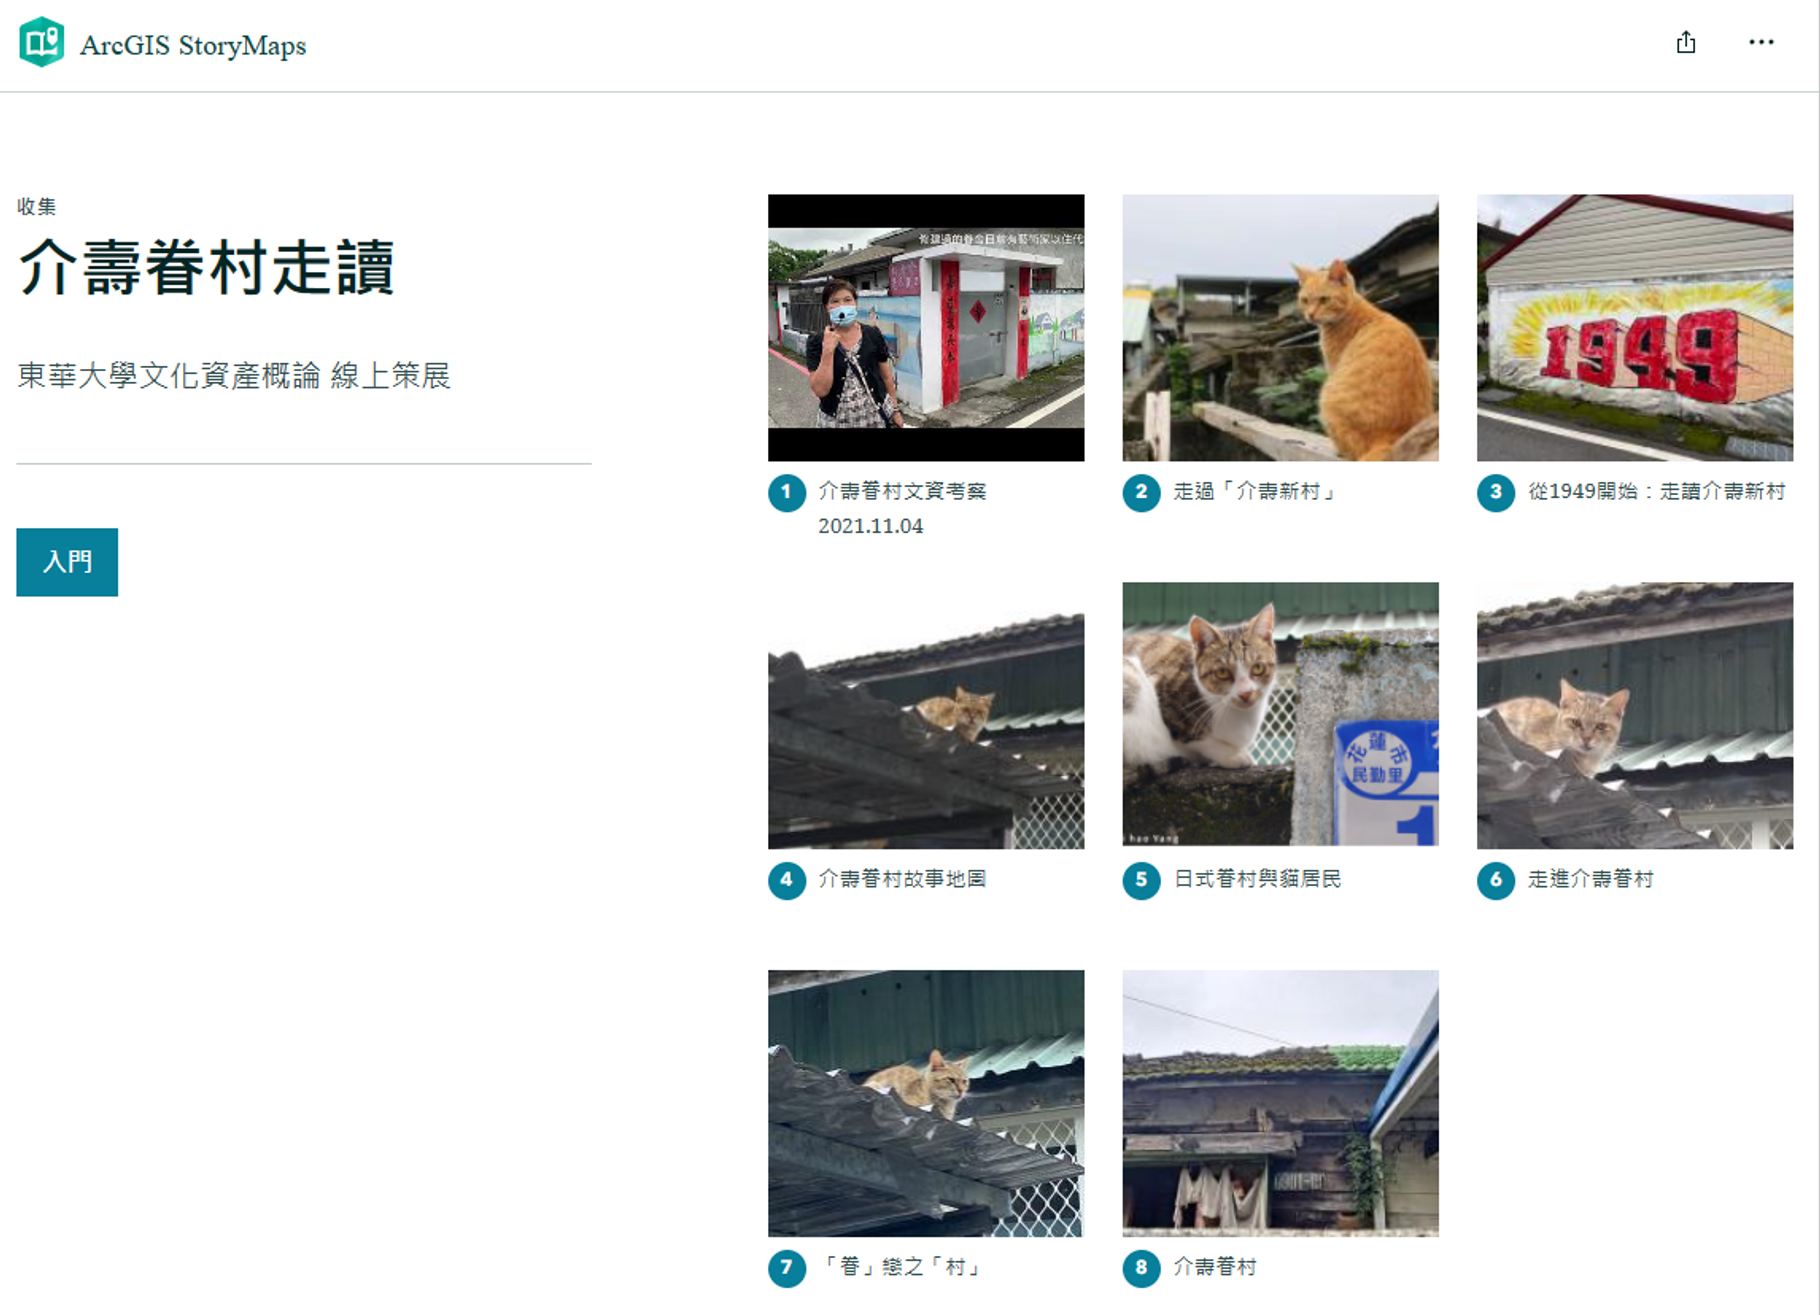Click the 入門 start button
The width and height of the screenshot is (1820, 1315).
(x=67, y=562)
